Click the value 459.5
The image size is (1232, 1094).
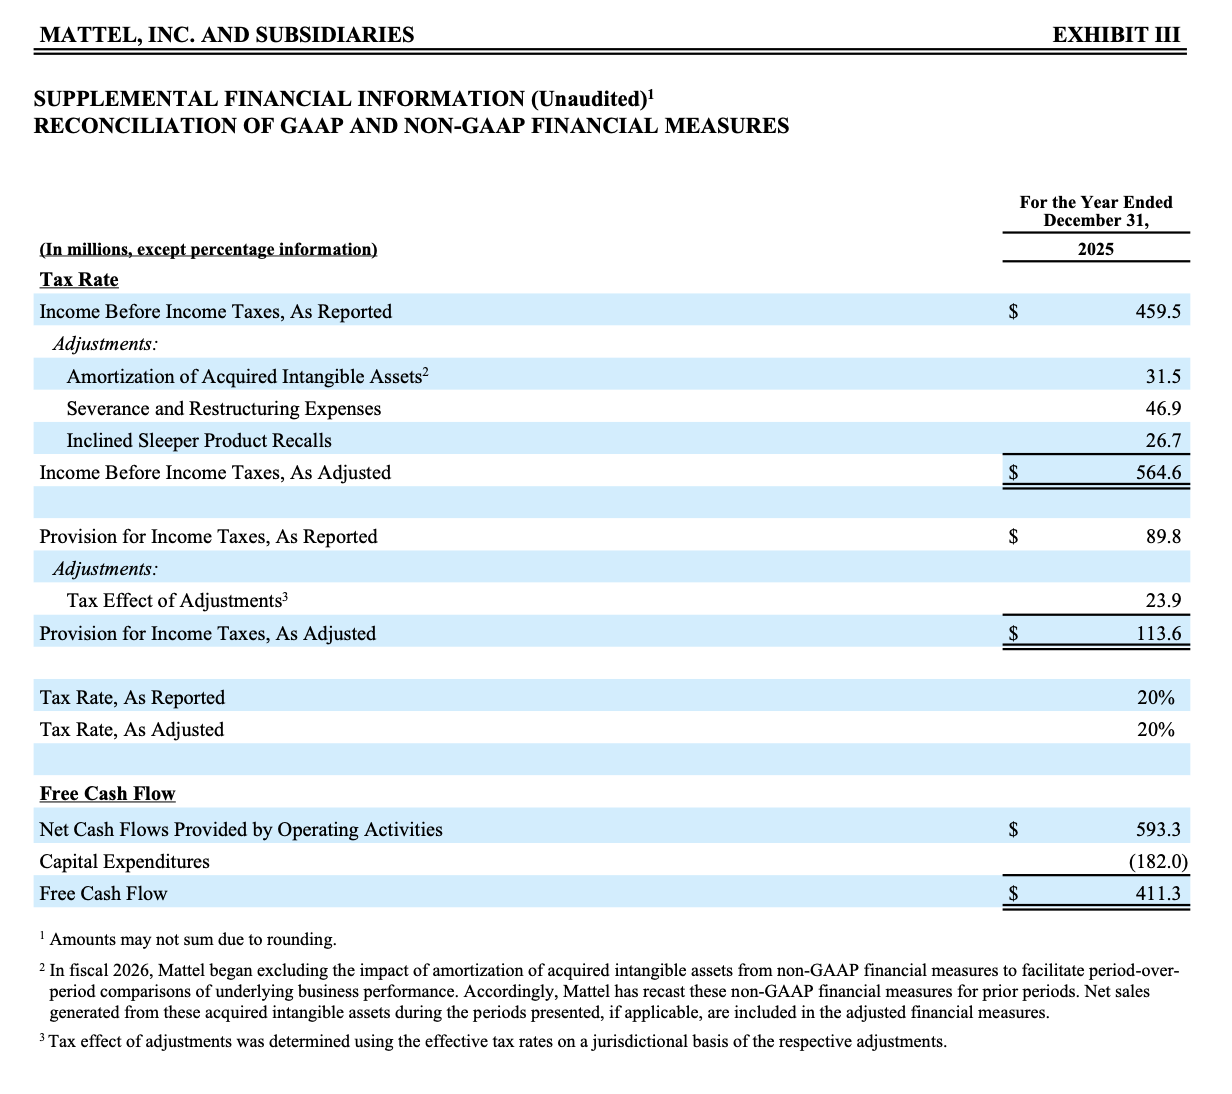coord(1158,312)
